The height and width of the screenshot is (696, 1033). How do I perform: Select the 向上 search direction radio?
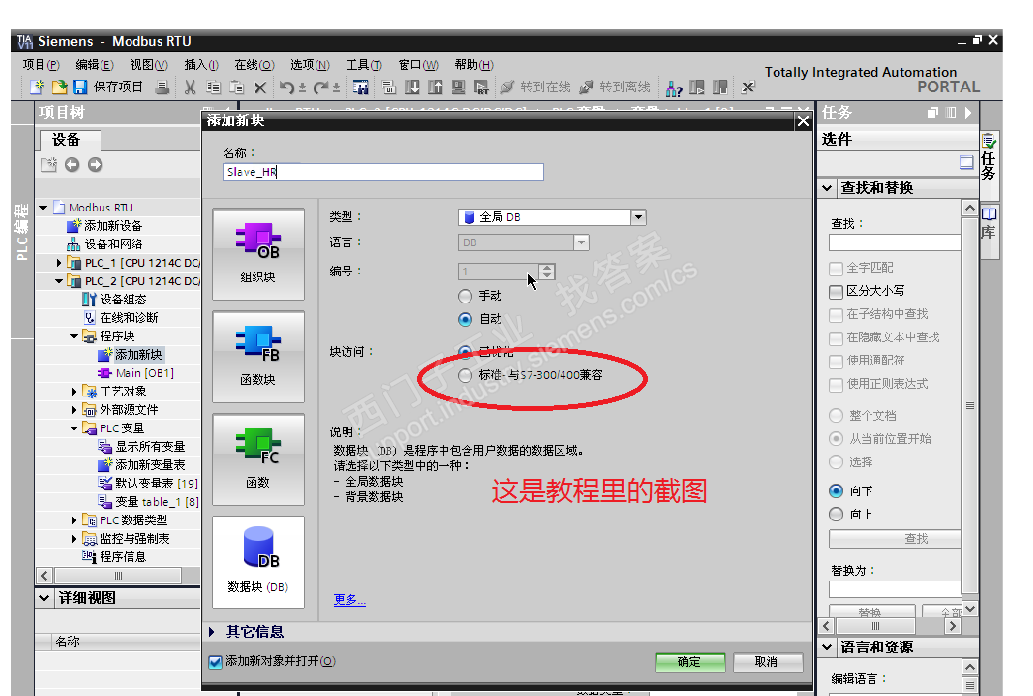point(836,514)
